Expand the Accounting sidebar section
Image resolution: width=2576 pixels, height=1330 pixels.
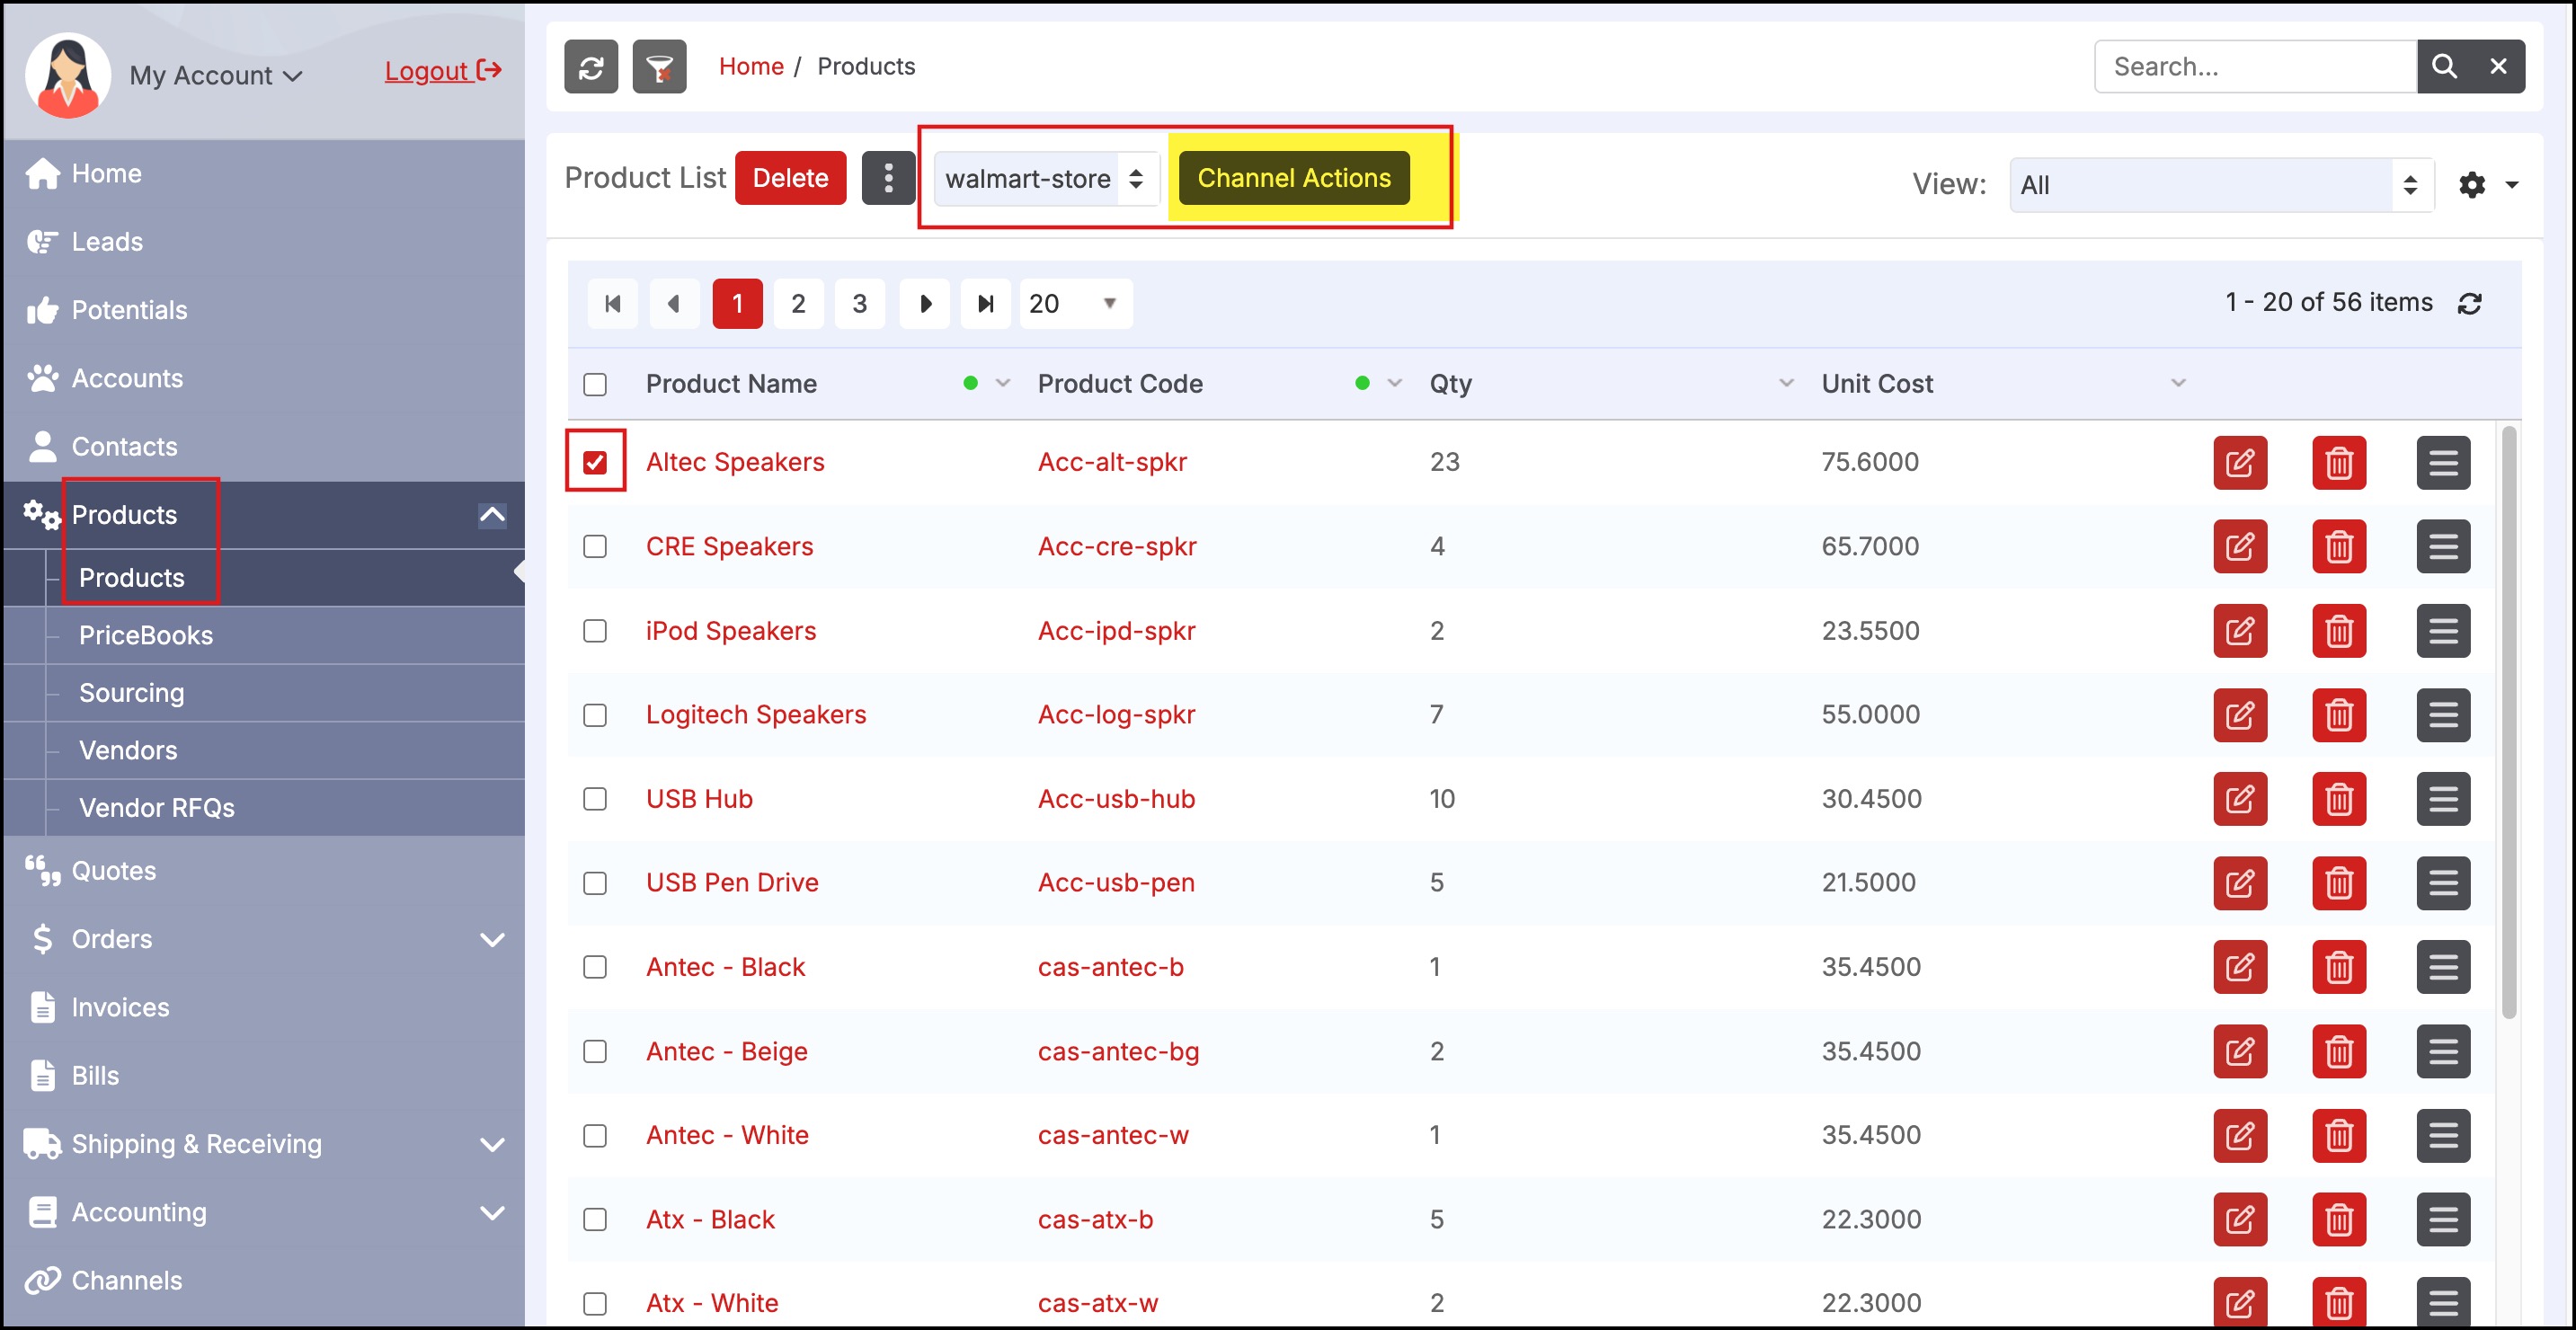(492, 1213)
